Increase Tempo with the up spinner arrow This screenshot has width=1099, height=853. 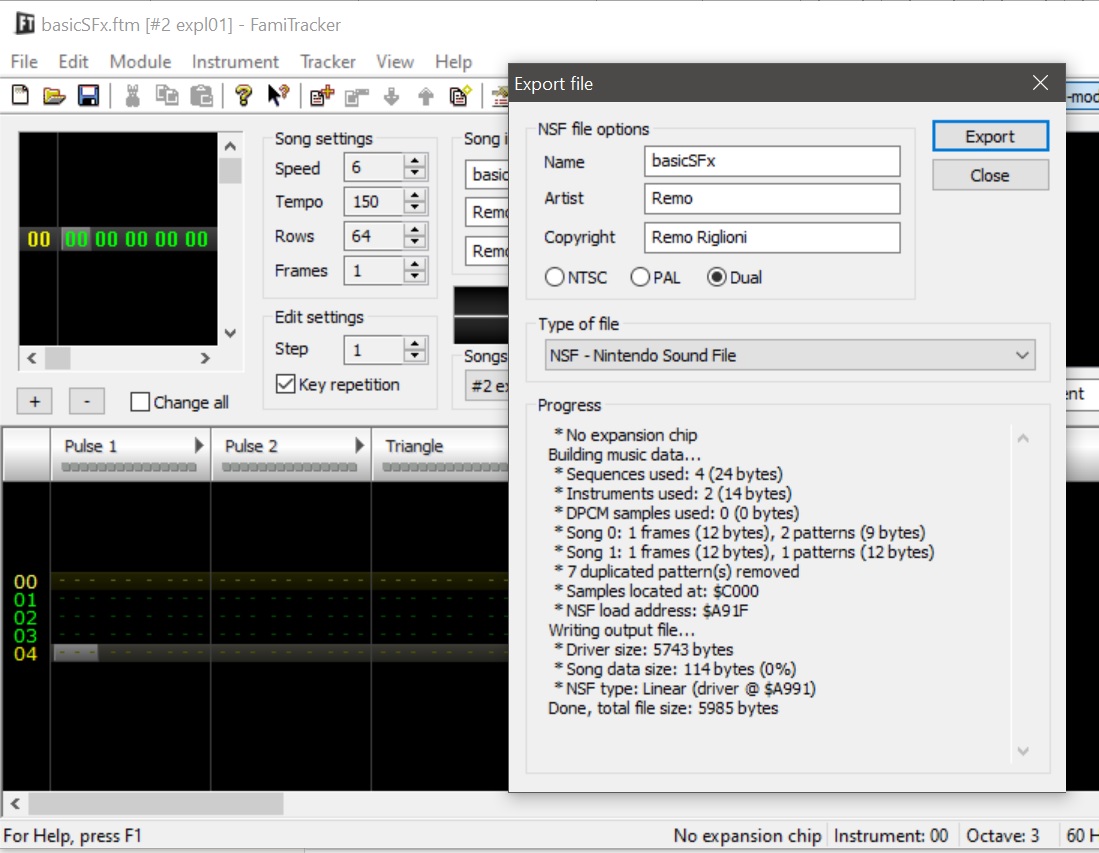click(x=415, y=195)
